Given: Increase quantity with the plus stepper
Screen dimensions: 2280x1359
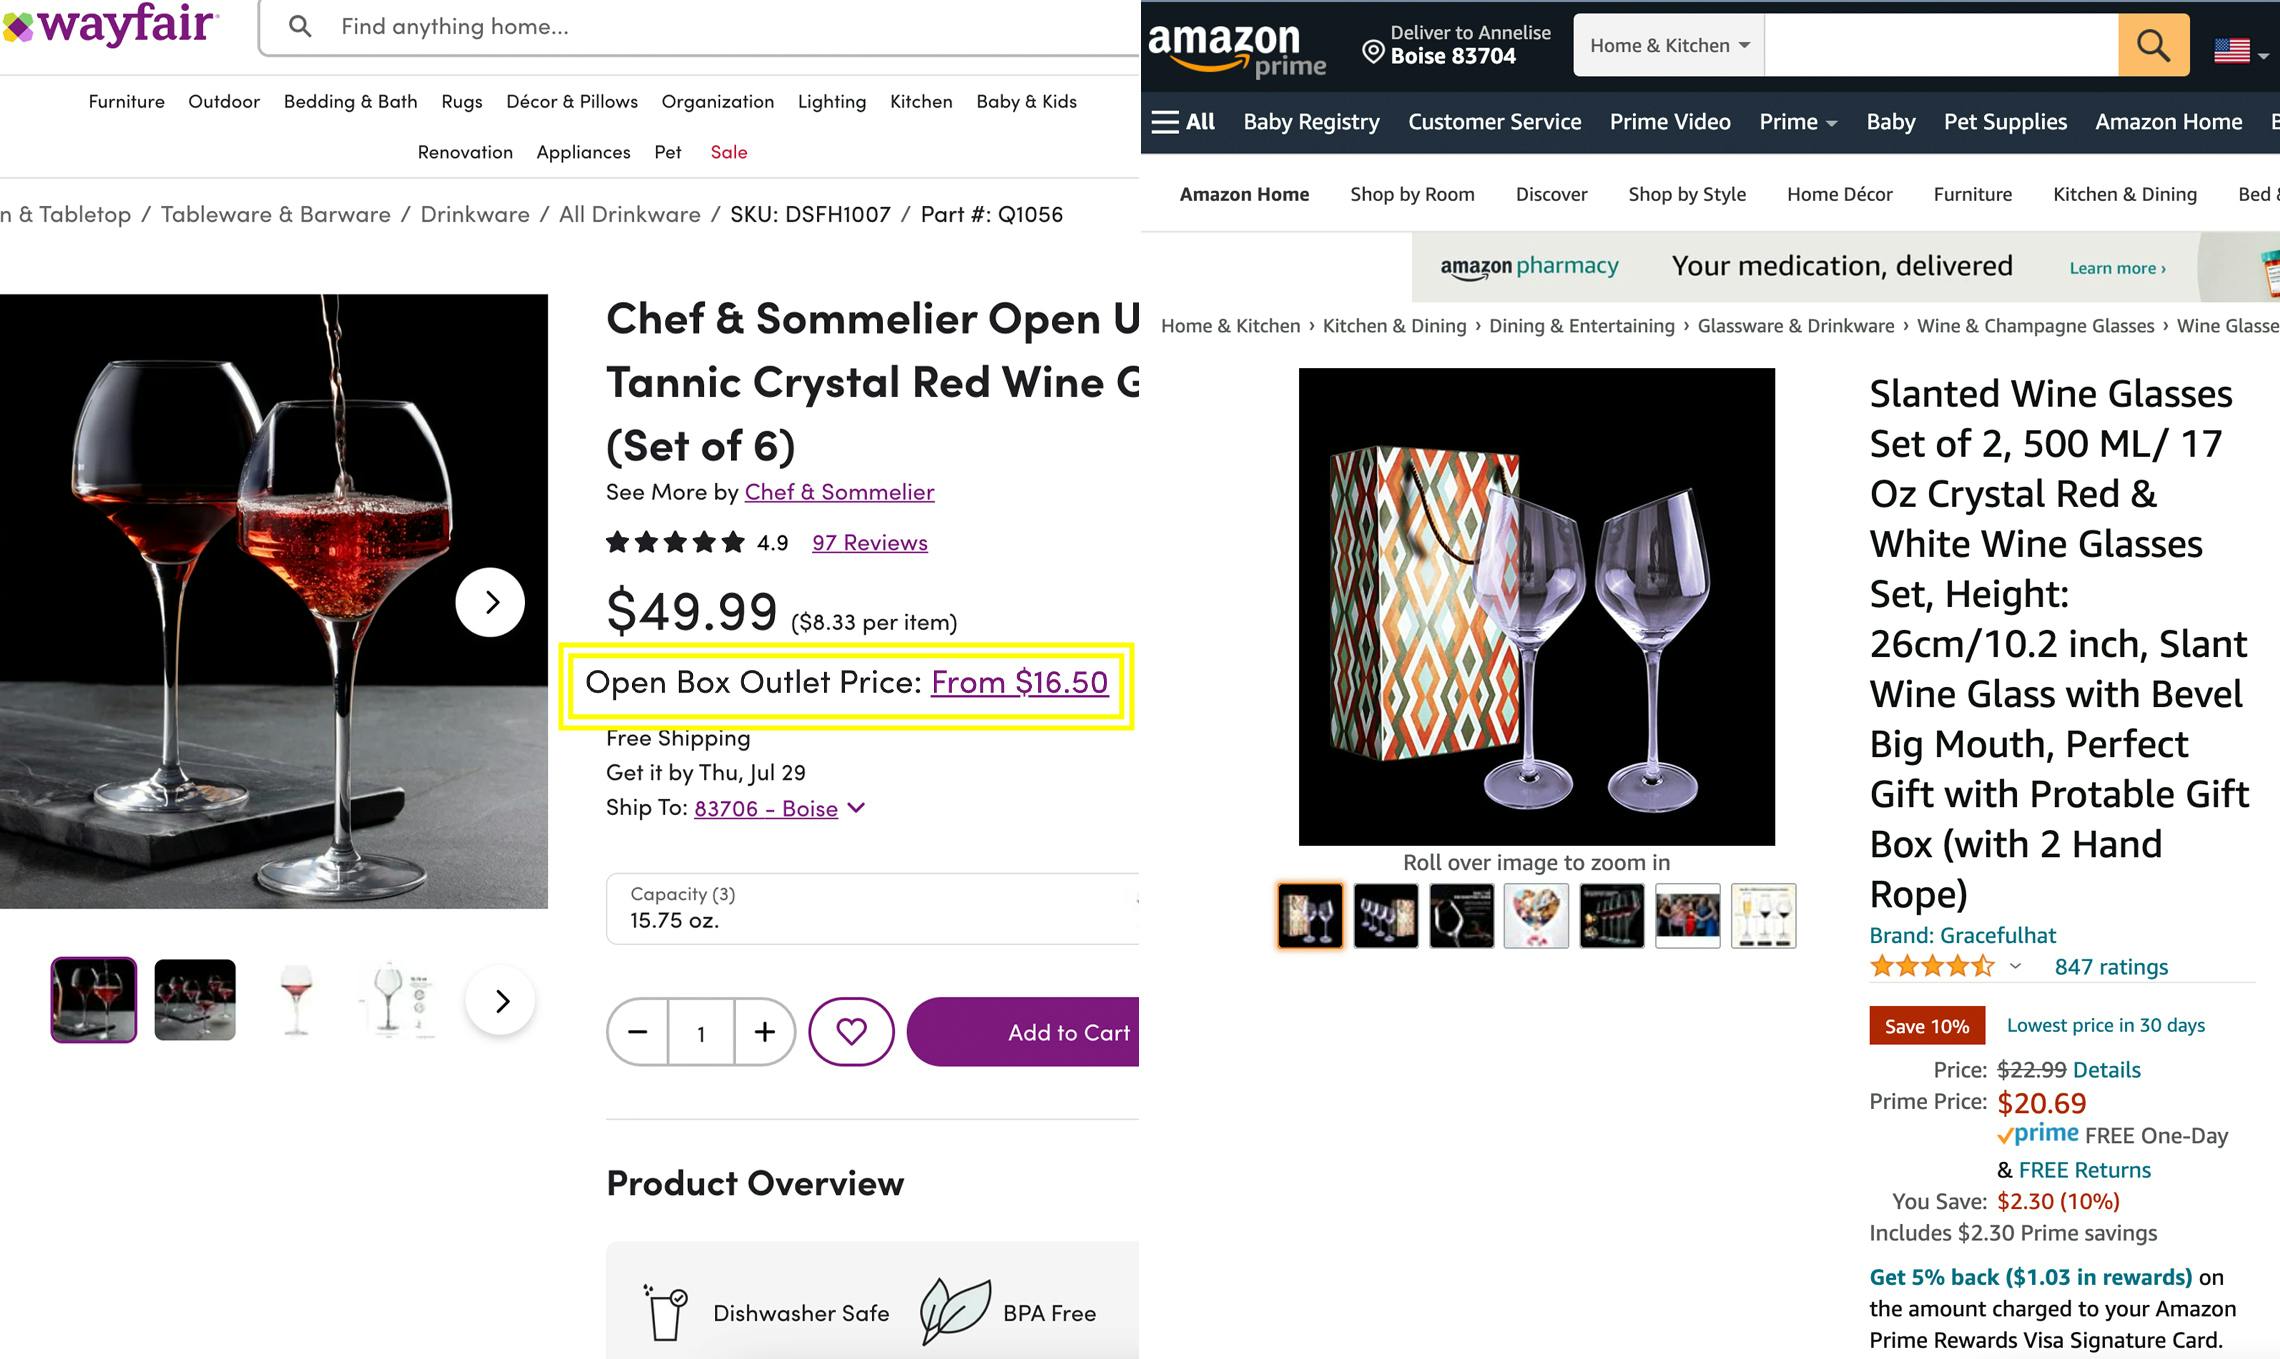Looking at the screenshot, I should pyautogui.click(x=764, y=1032).
